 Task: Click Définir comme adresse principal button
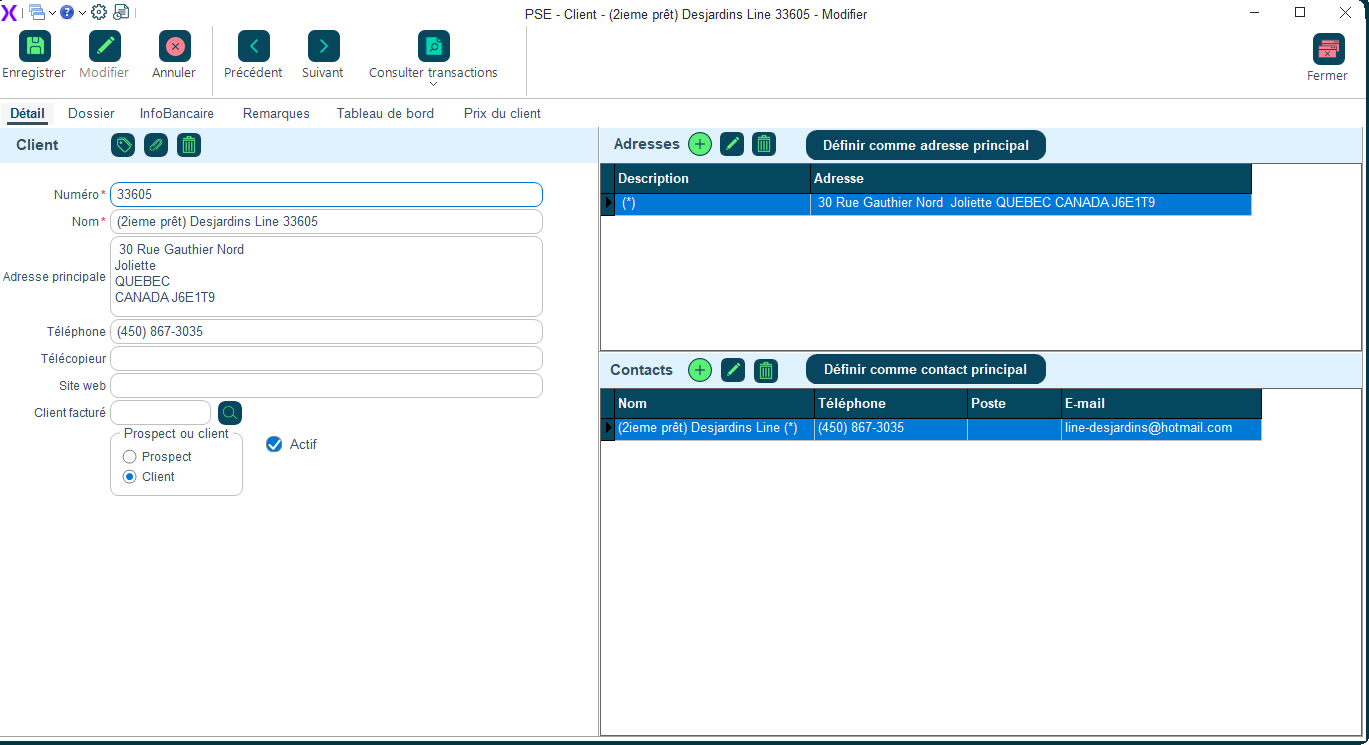[926, 145]
